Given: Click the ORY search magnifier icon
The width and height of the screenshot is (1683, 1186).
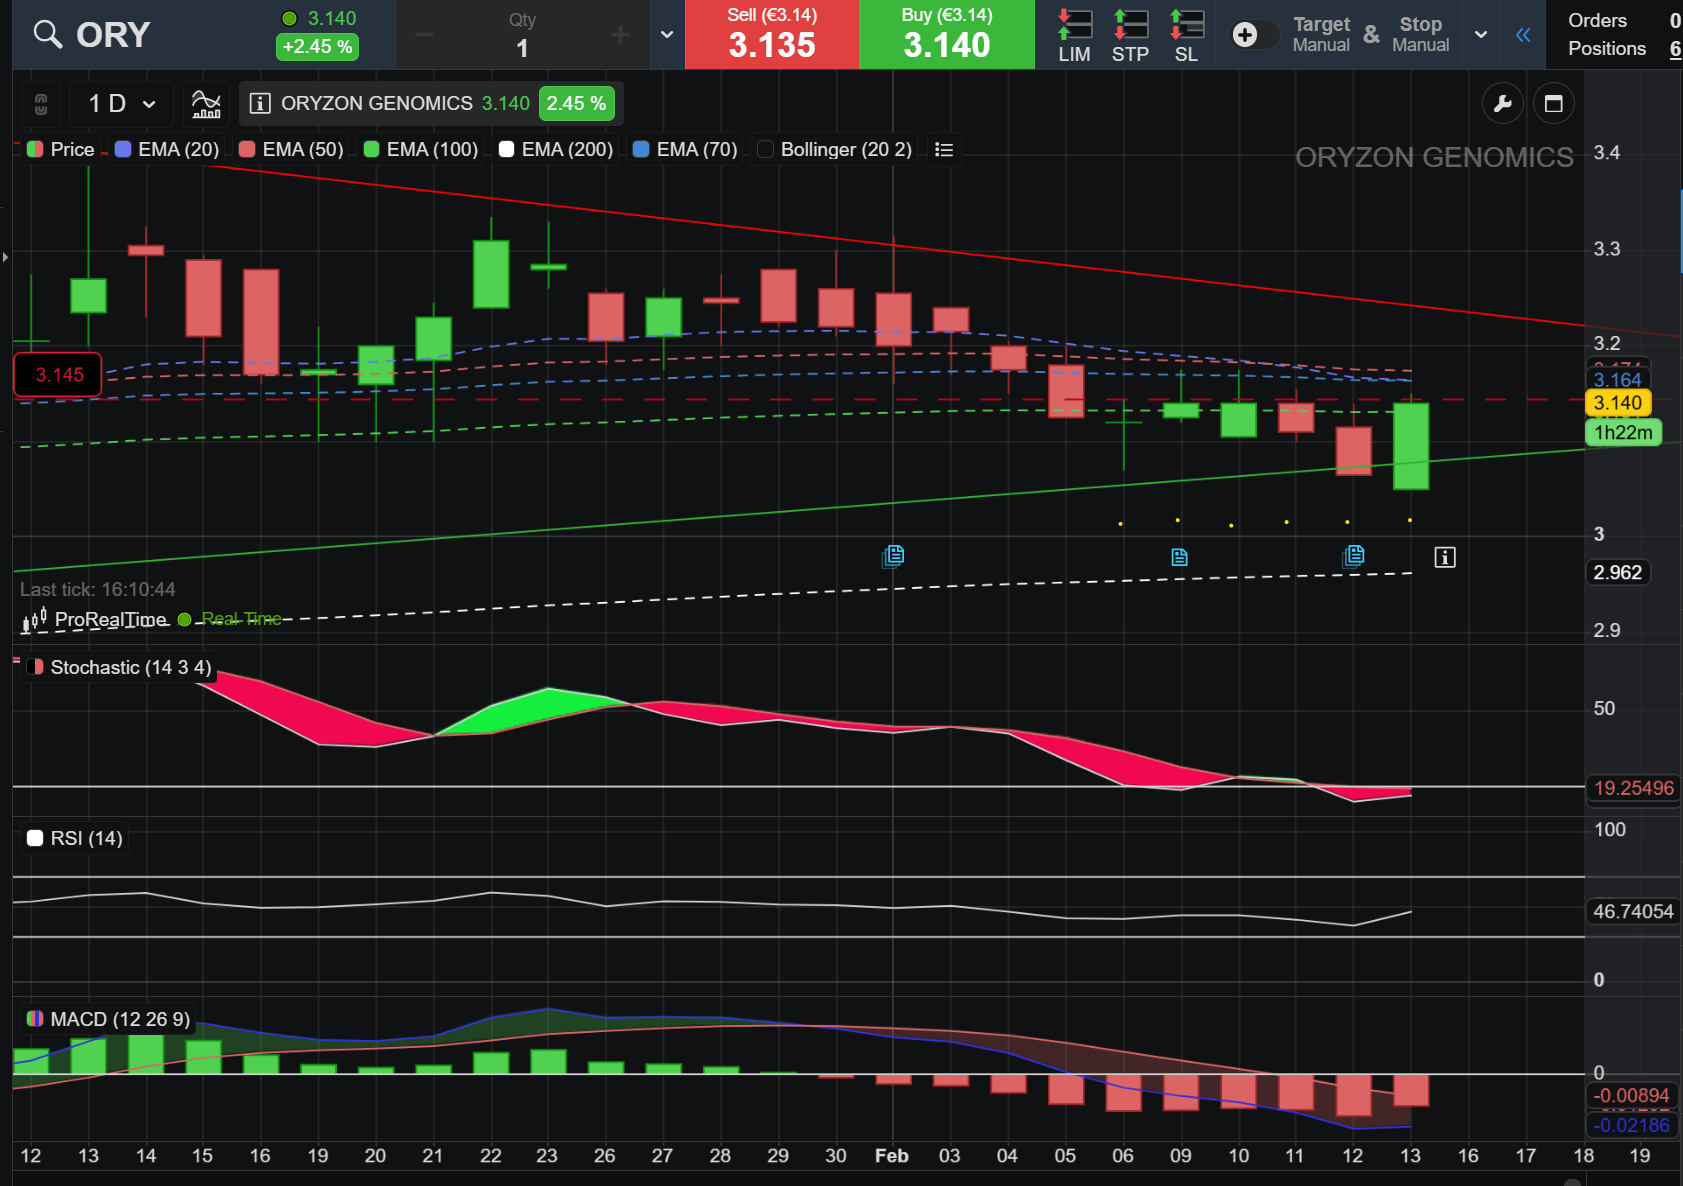Looking at the screenshot, I should [47, 34].
